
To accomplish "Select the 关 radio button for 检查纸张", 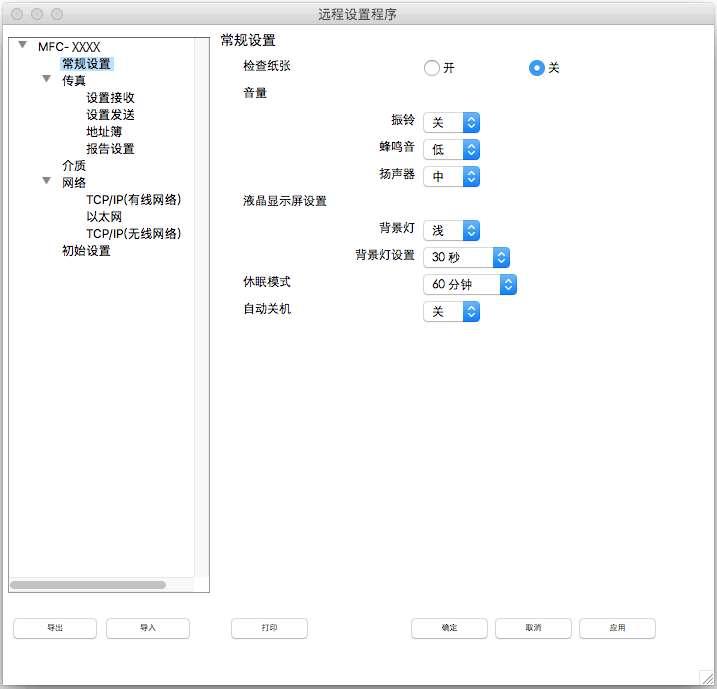I will pos(537,68).
